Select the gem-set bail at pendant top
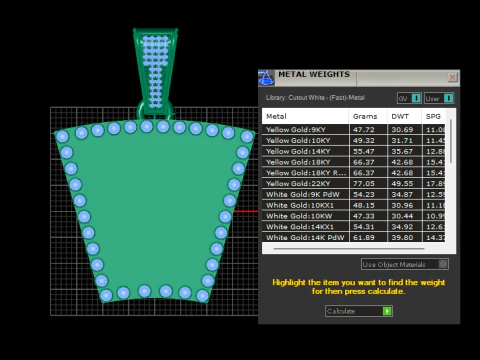Screen dimensions: 480x360 point(155,72)
